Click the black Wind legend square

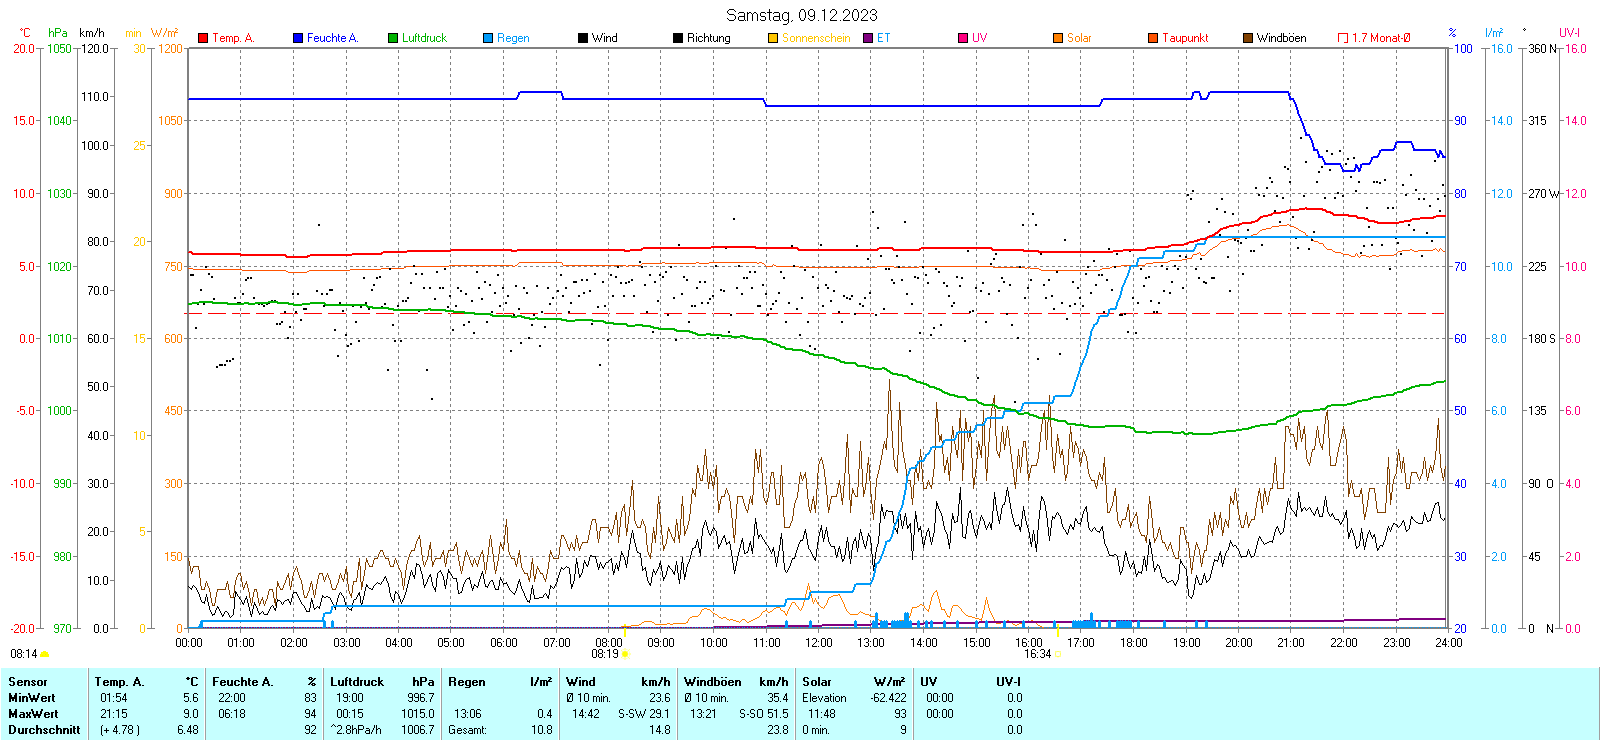pyautogui.click(x=583, y=38)
